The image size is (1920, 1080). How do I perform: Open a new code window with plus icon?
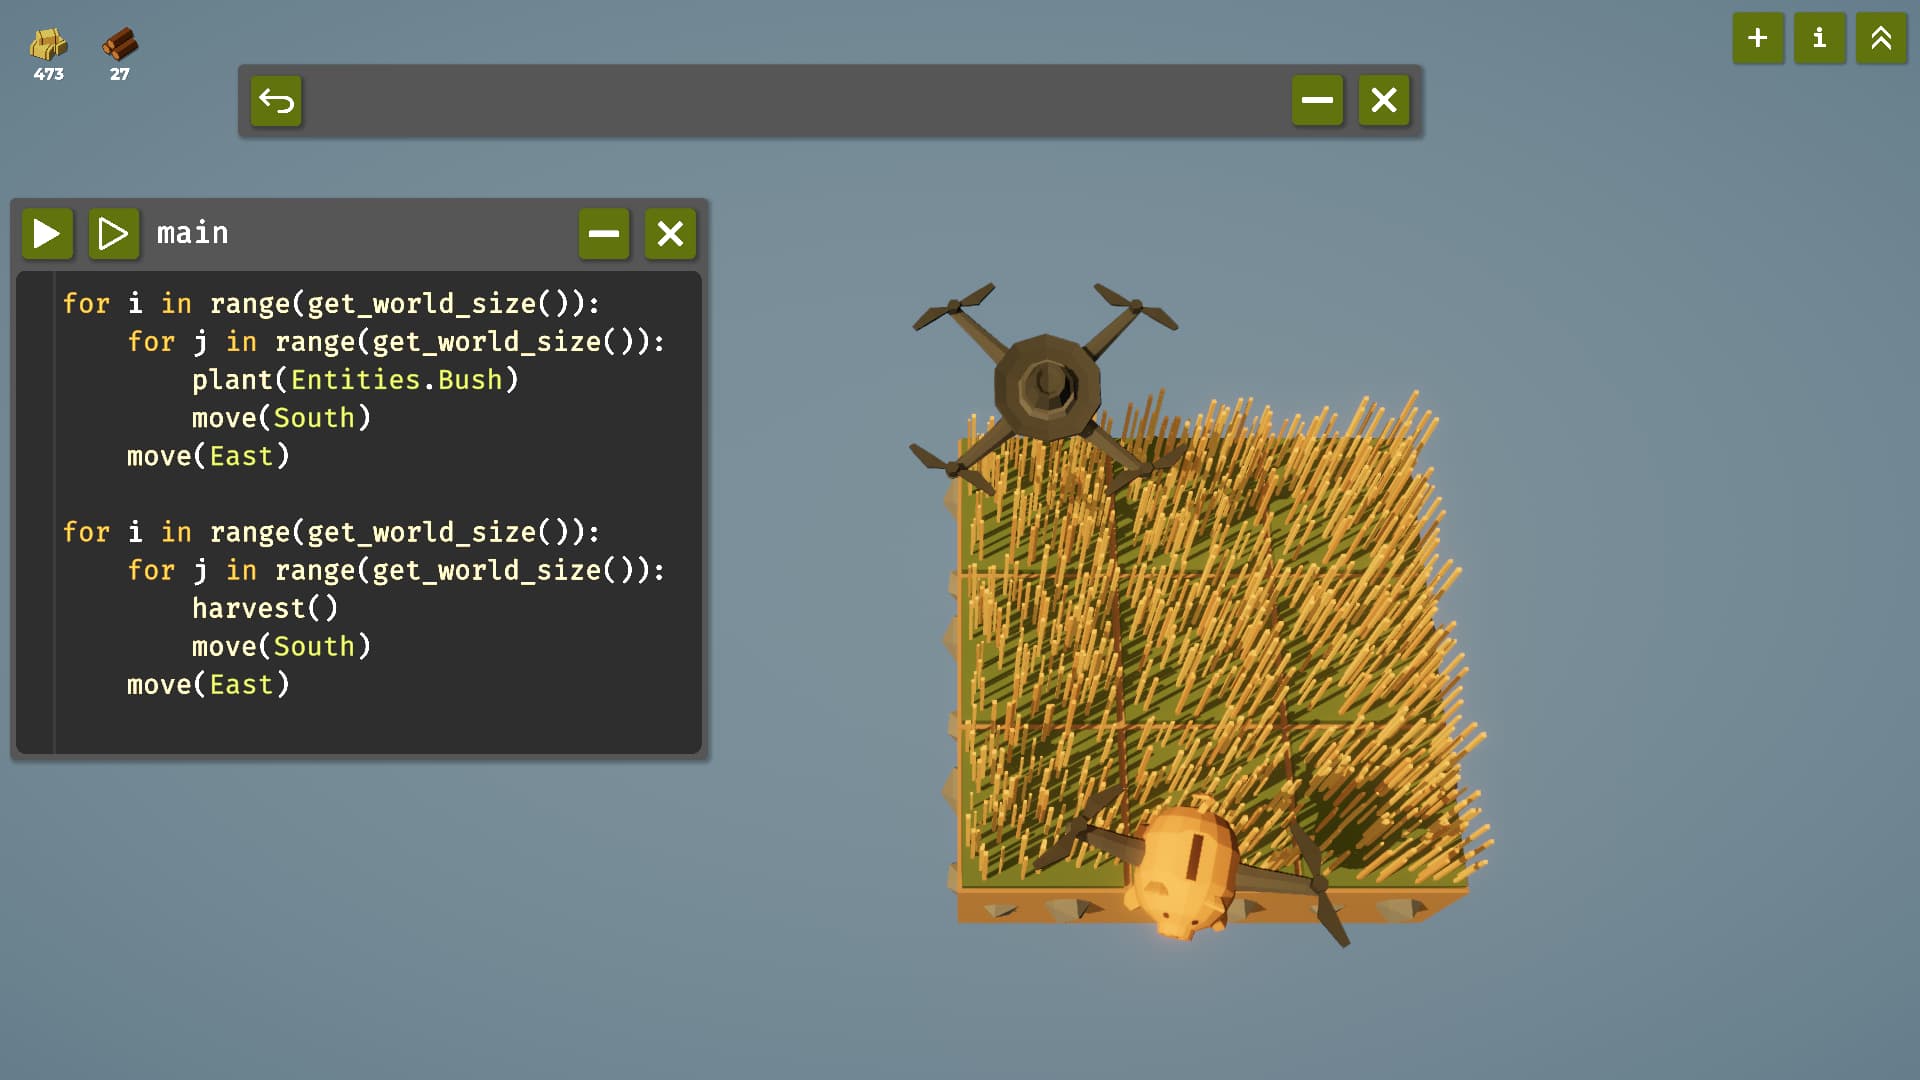tap(1757, 39)
